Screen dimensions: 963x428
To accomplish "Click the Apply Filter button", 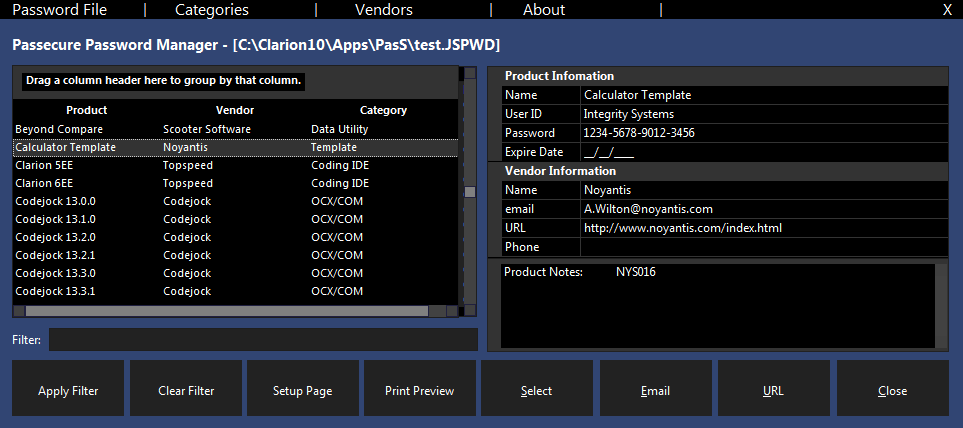I will pyautogui.click(x=68, y=391).
